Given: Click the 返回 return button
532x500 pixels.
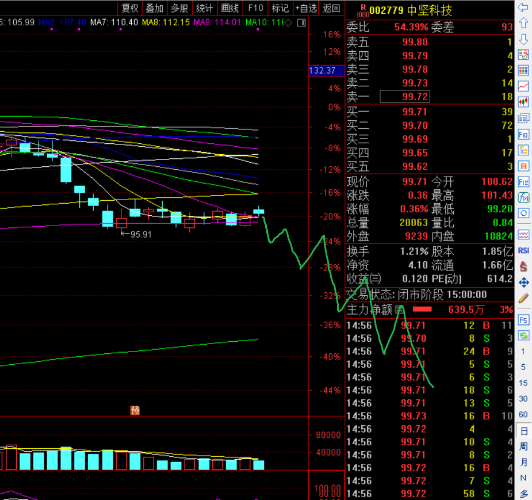Looking at the screenshot, I should point(331,8).
